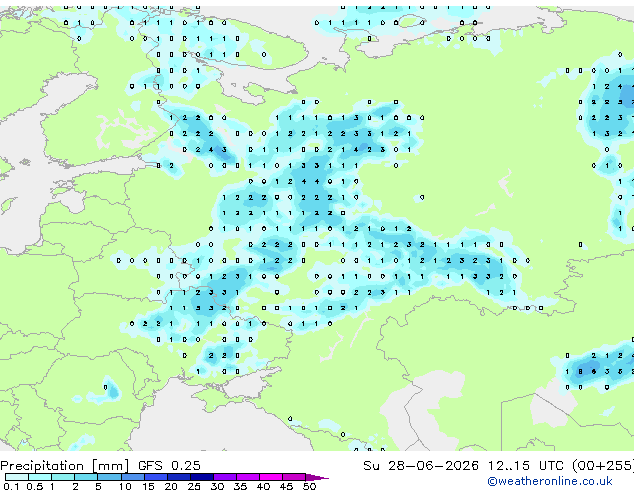This screenshot has width=634, height=490.
Task: Click the purple above-50 legend arrow
Action: point(317,477)
